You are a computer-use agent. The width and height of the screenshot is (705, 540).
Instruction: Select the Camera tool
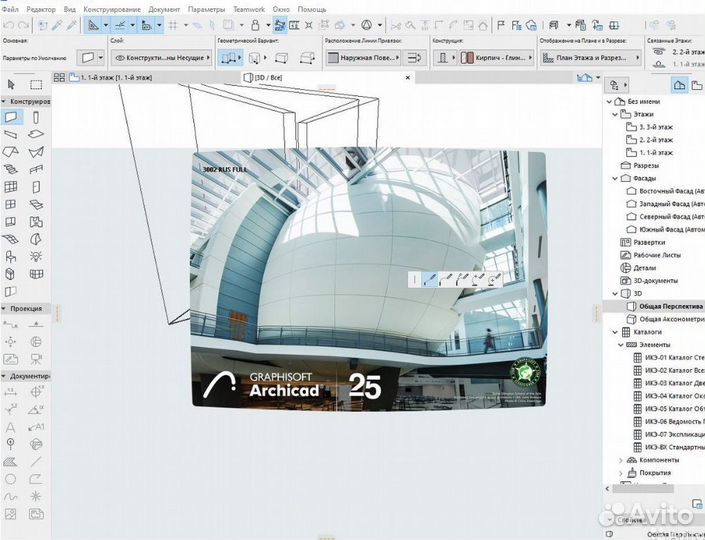click(36, 359)
